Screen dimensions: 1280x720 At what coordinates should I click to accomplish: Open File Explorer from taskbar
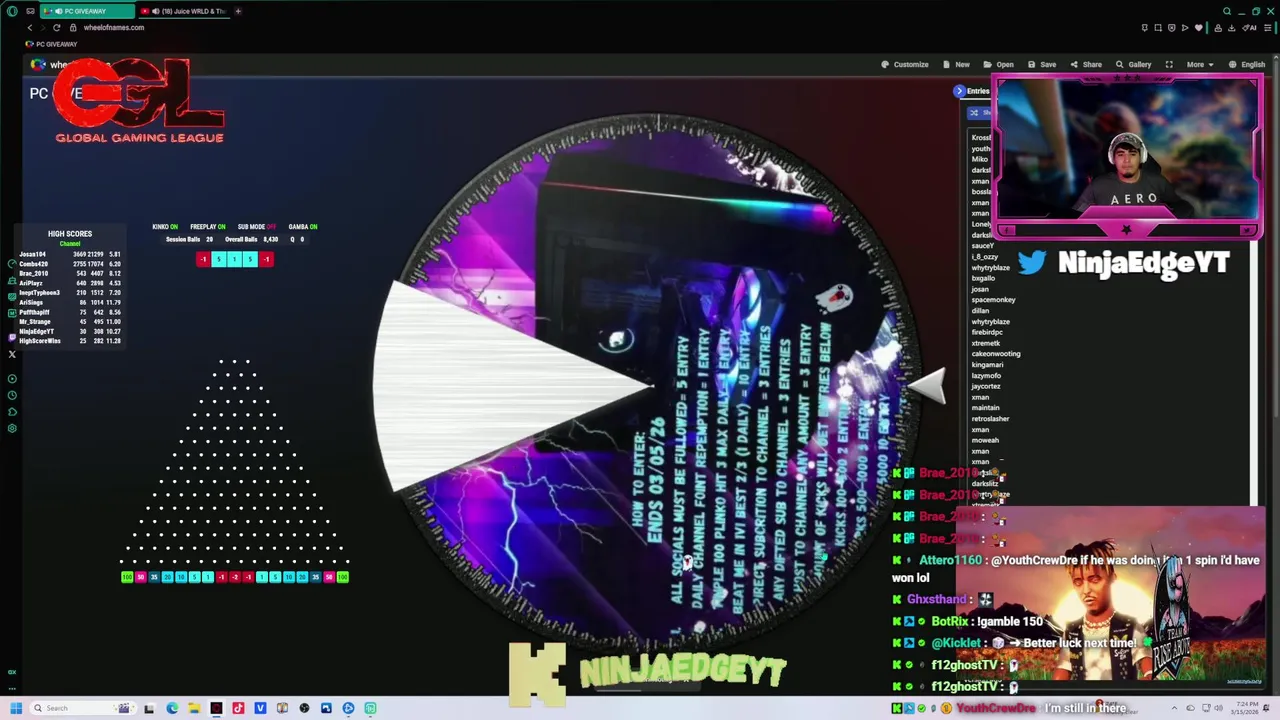(x=194, y=708)
